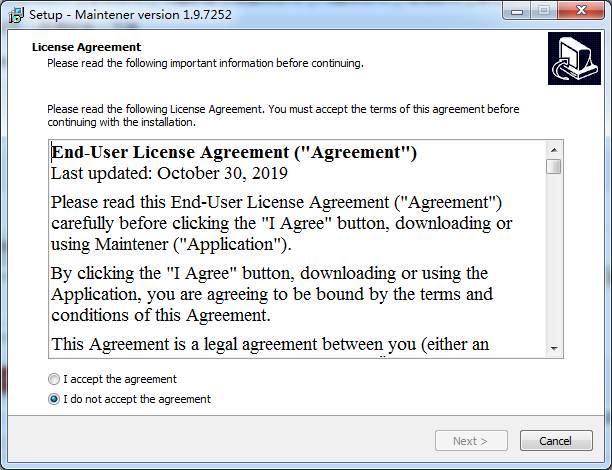Click the license scrollbar up arrow

click(x=553, y=150)
